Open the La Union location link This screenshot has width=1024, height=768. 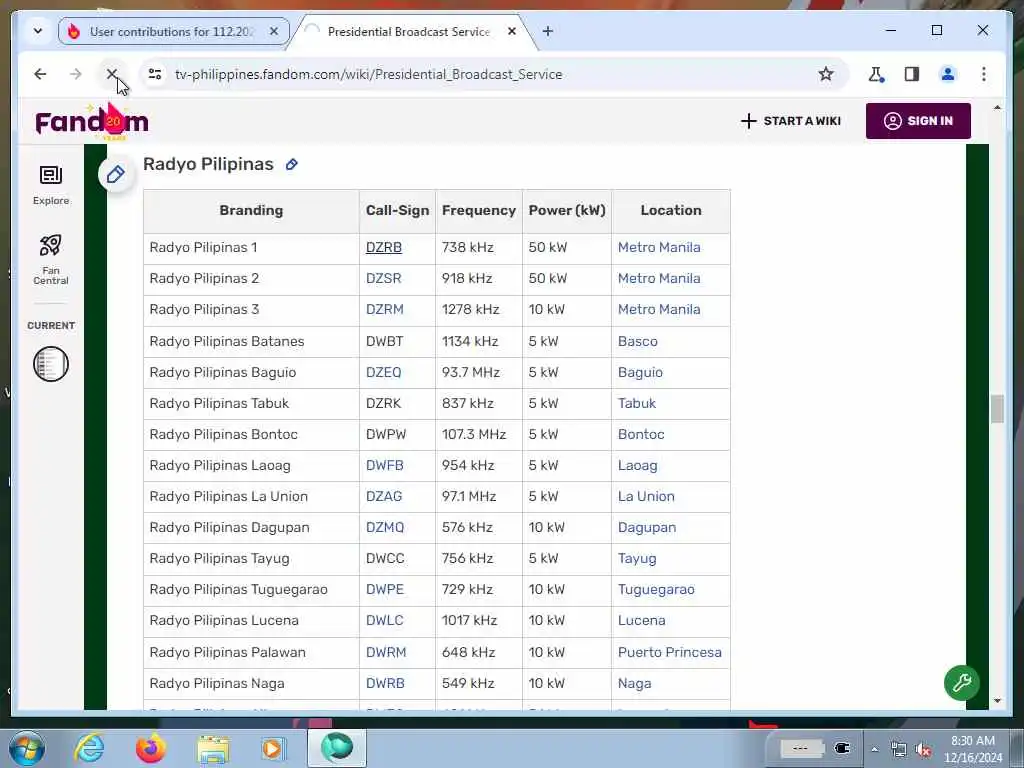pos(646,496)
